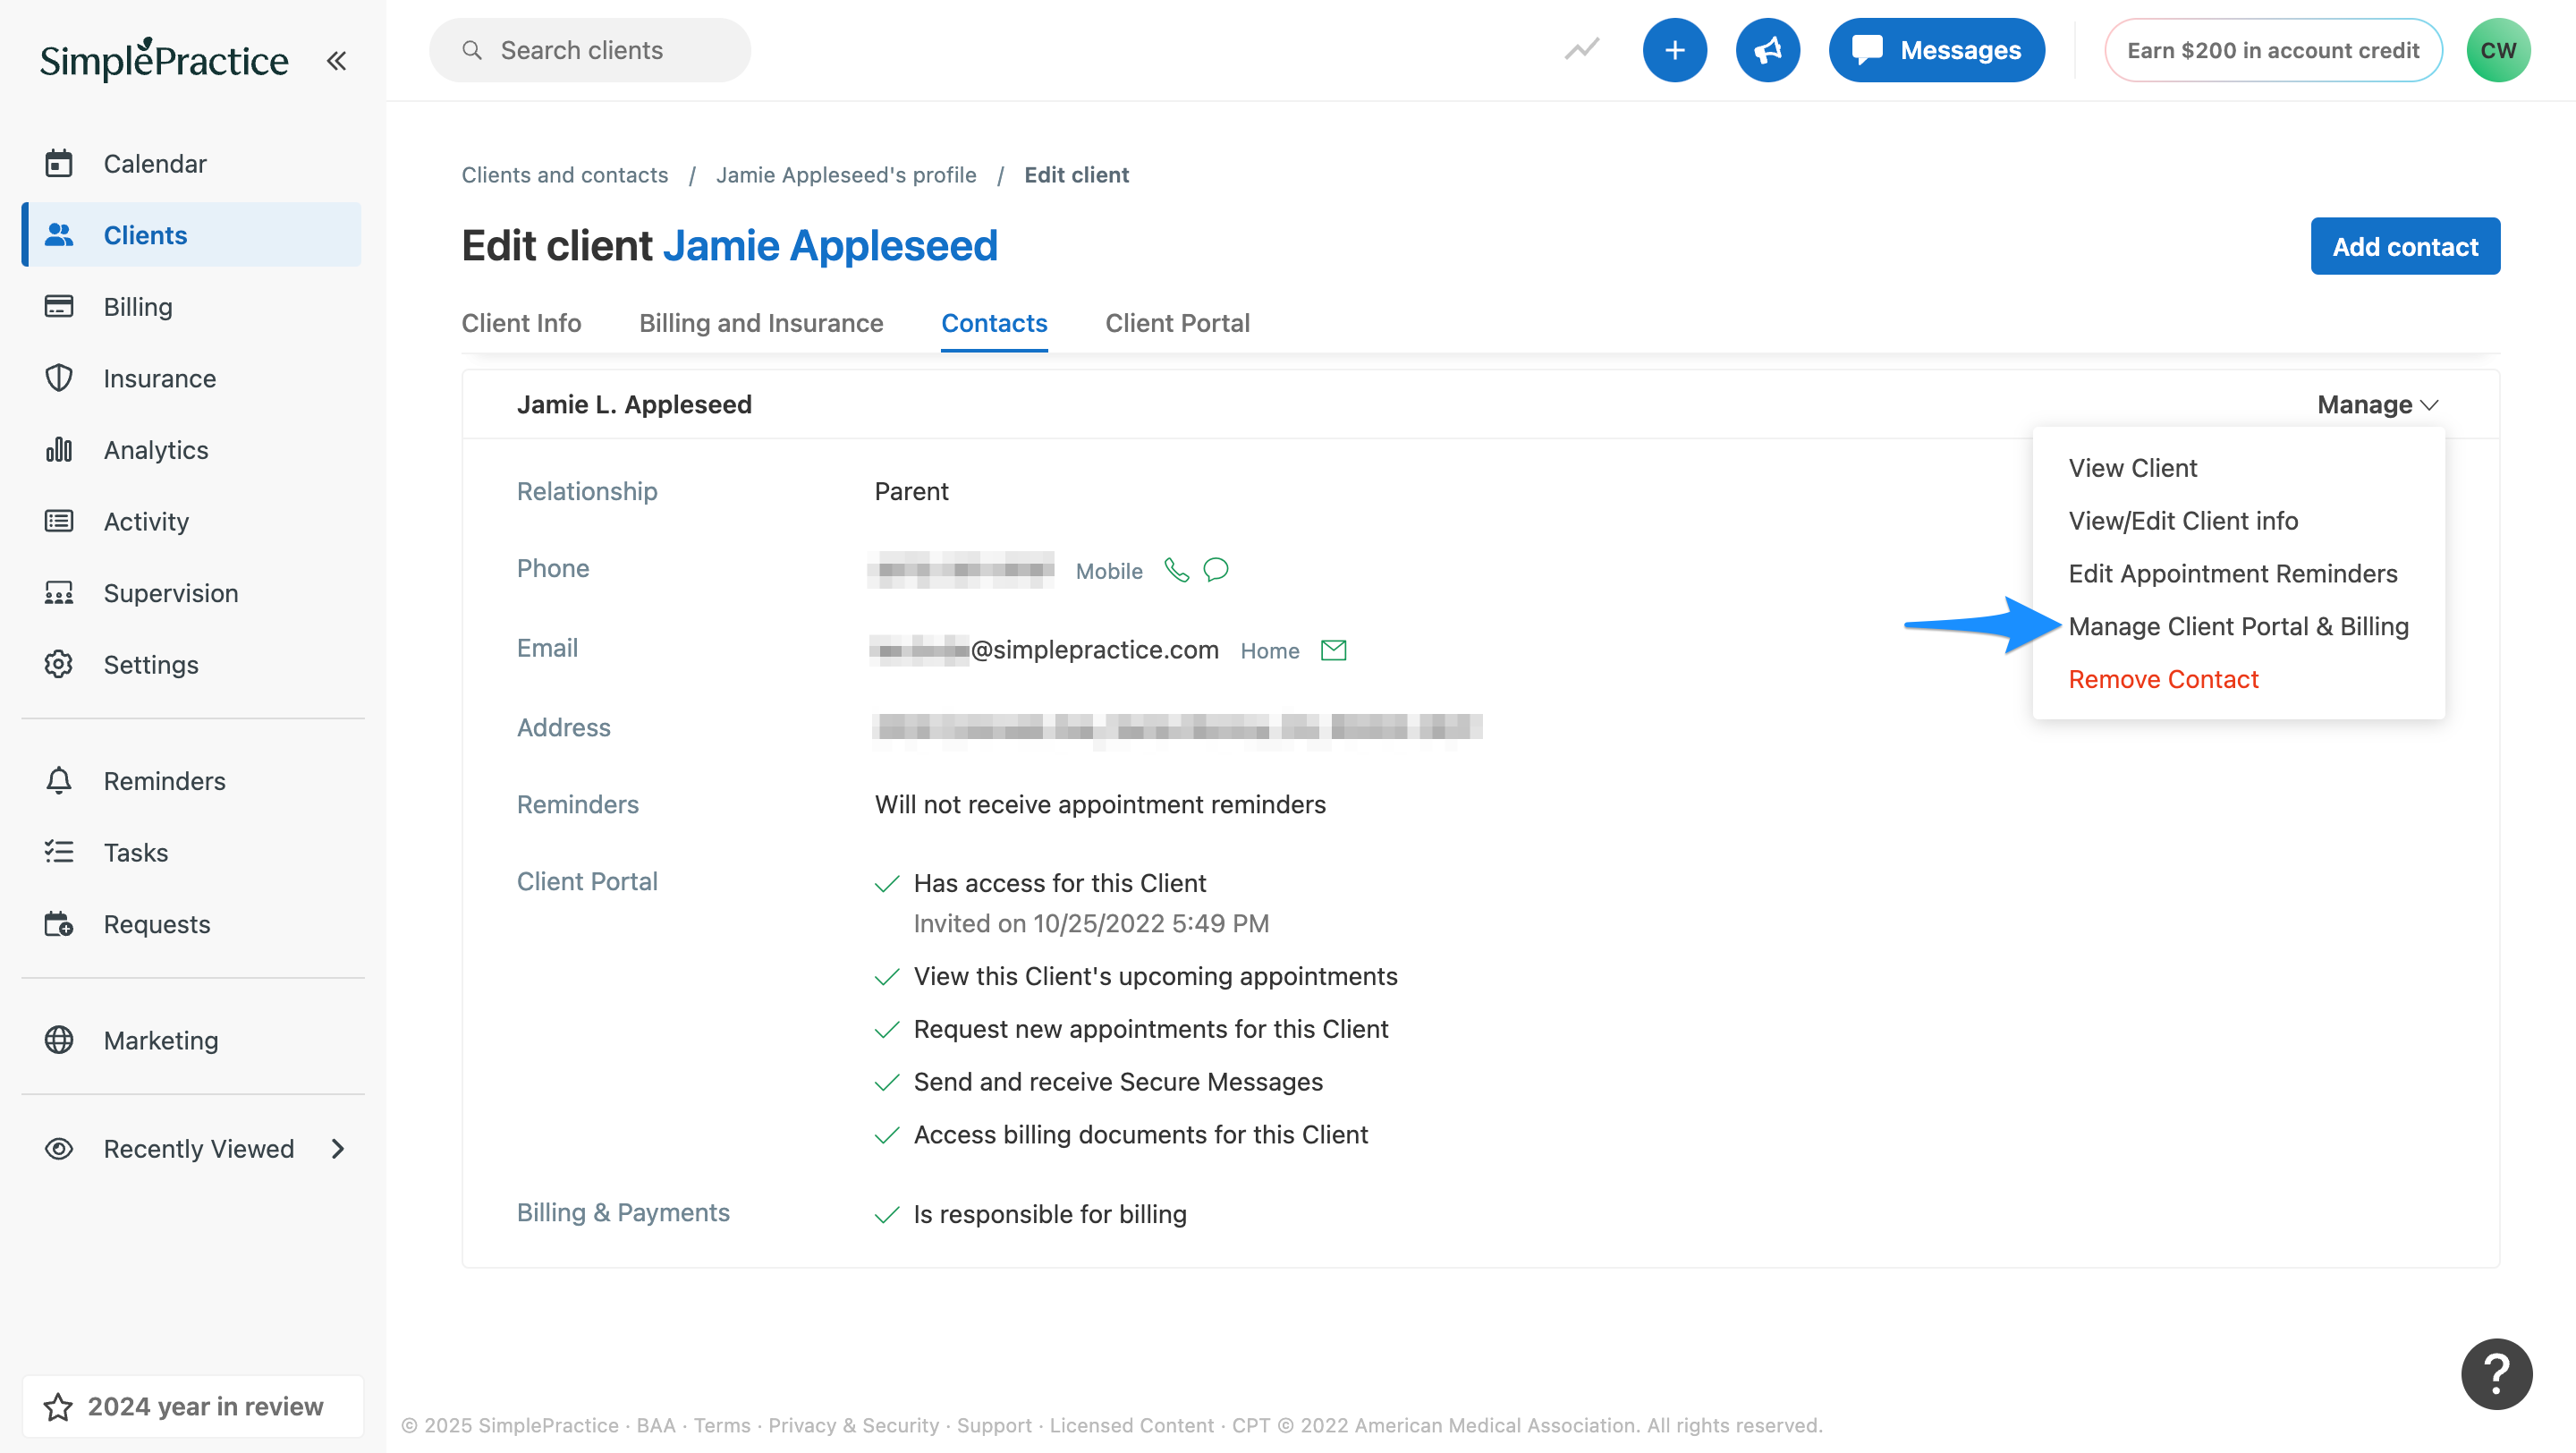
Task: Open Settings gear in sidebar
Action: tap(192, 664)
